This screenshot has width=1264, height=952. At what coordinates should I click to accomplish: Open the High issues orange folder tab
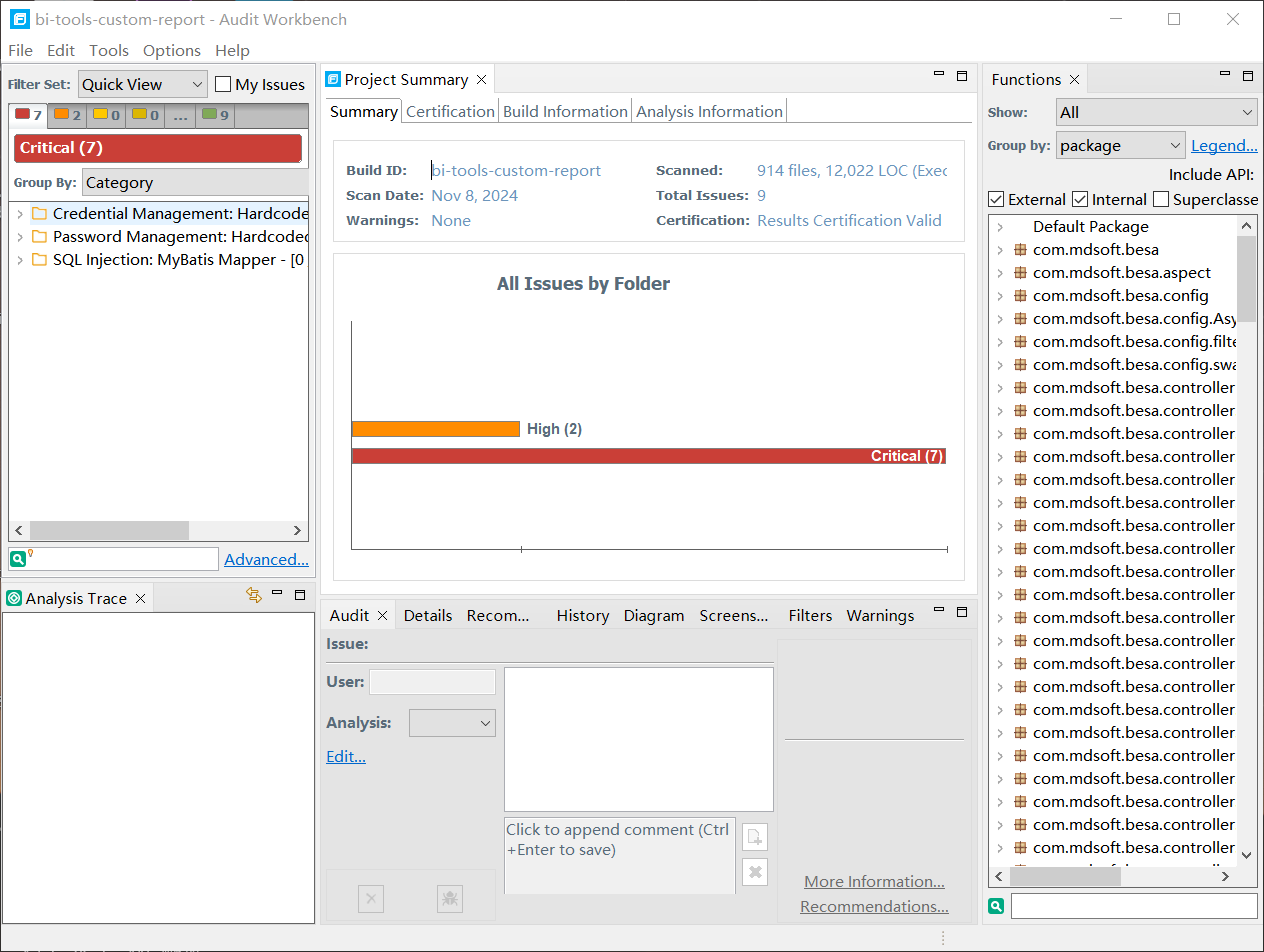click(68, 115)
